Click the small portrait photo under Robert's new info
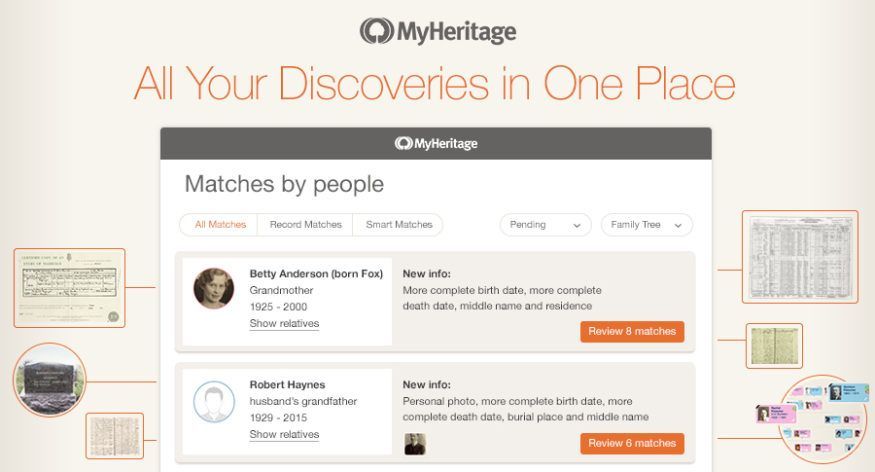The width and height of the screenshot is (875, 472). point(415,444)
